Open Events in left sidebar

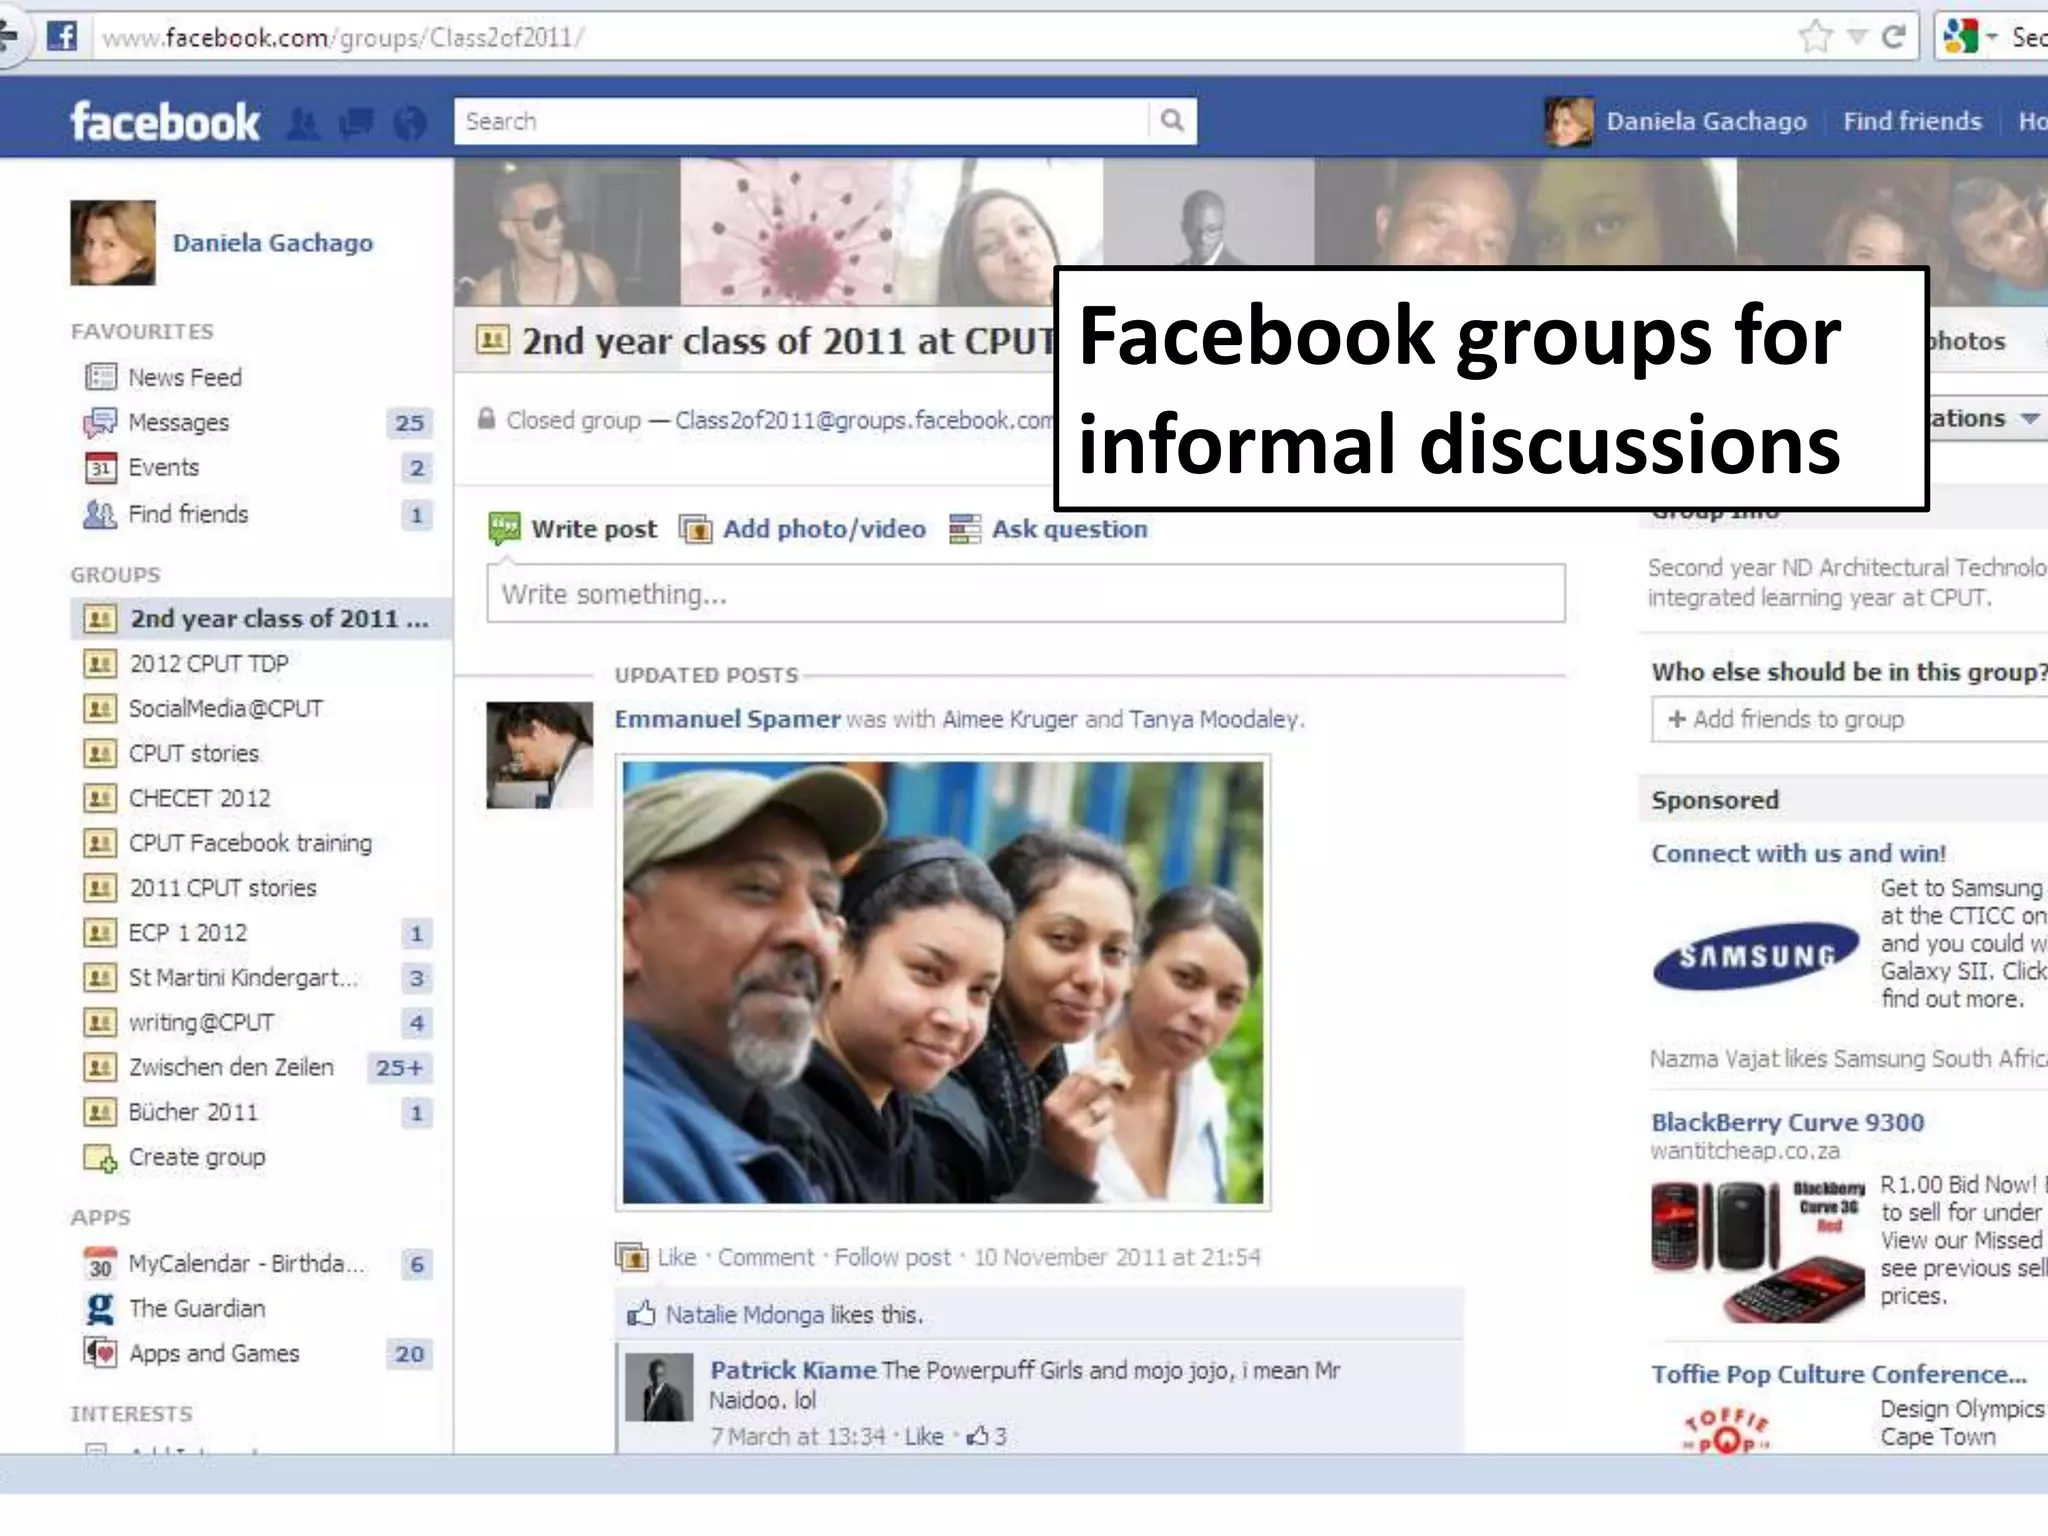pyautogui.click(x=163, y=467)
